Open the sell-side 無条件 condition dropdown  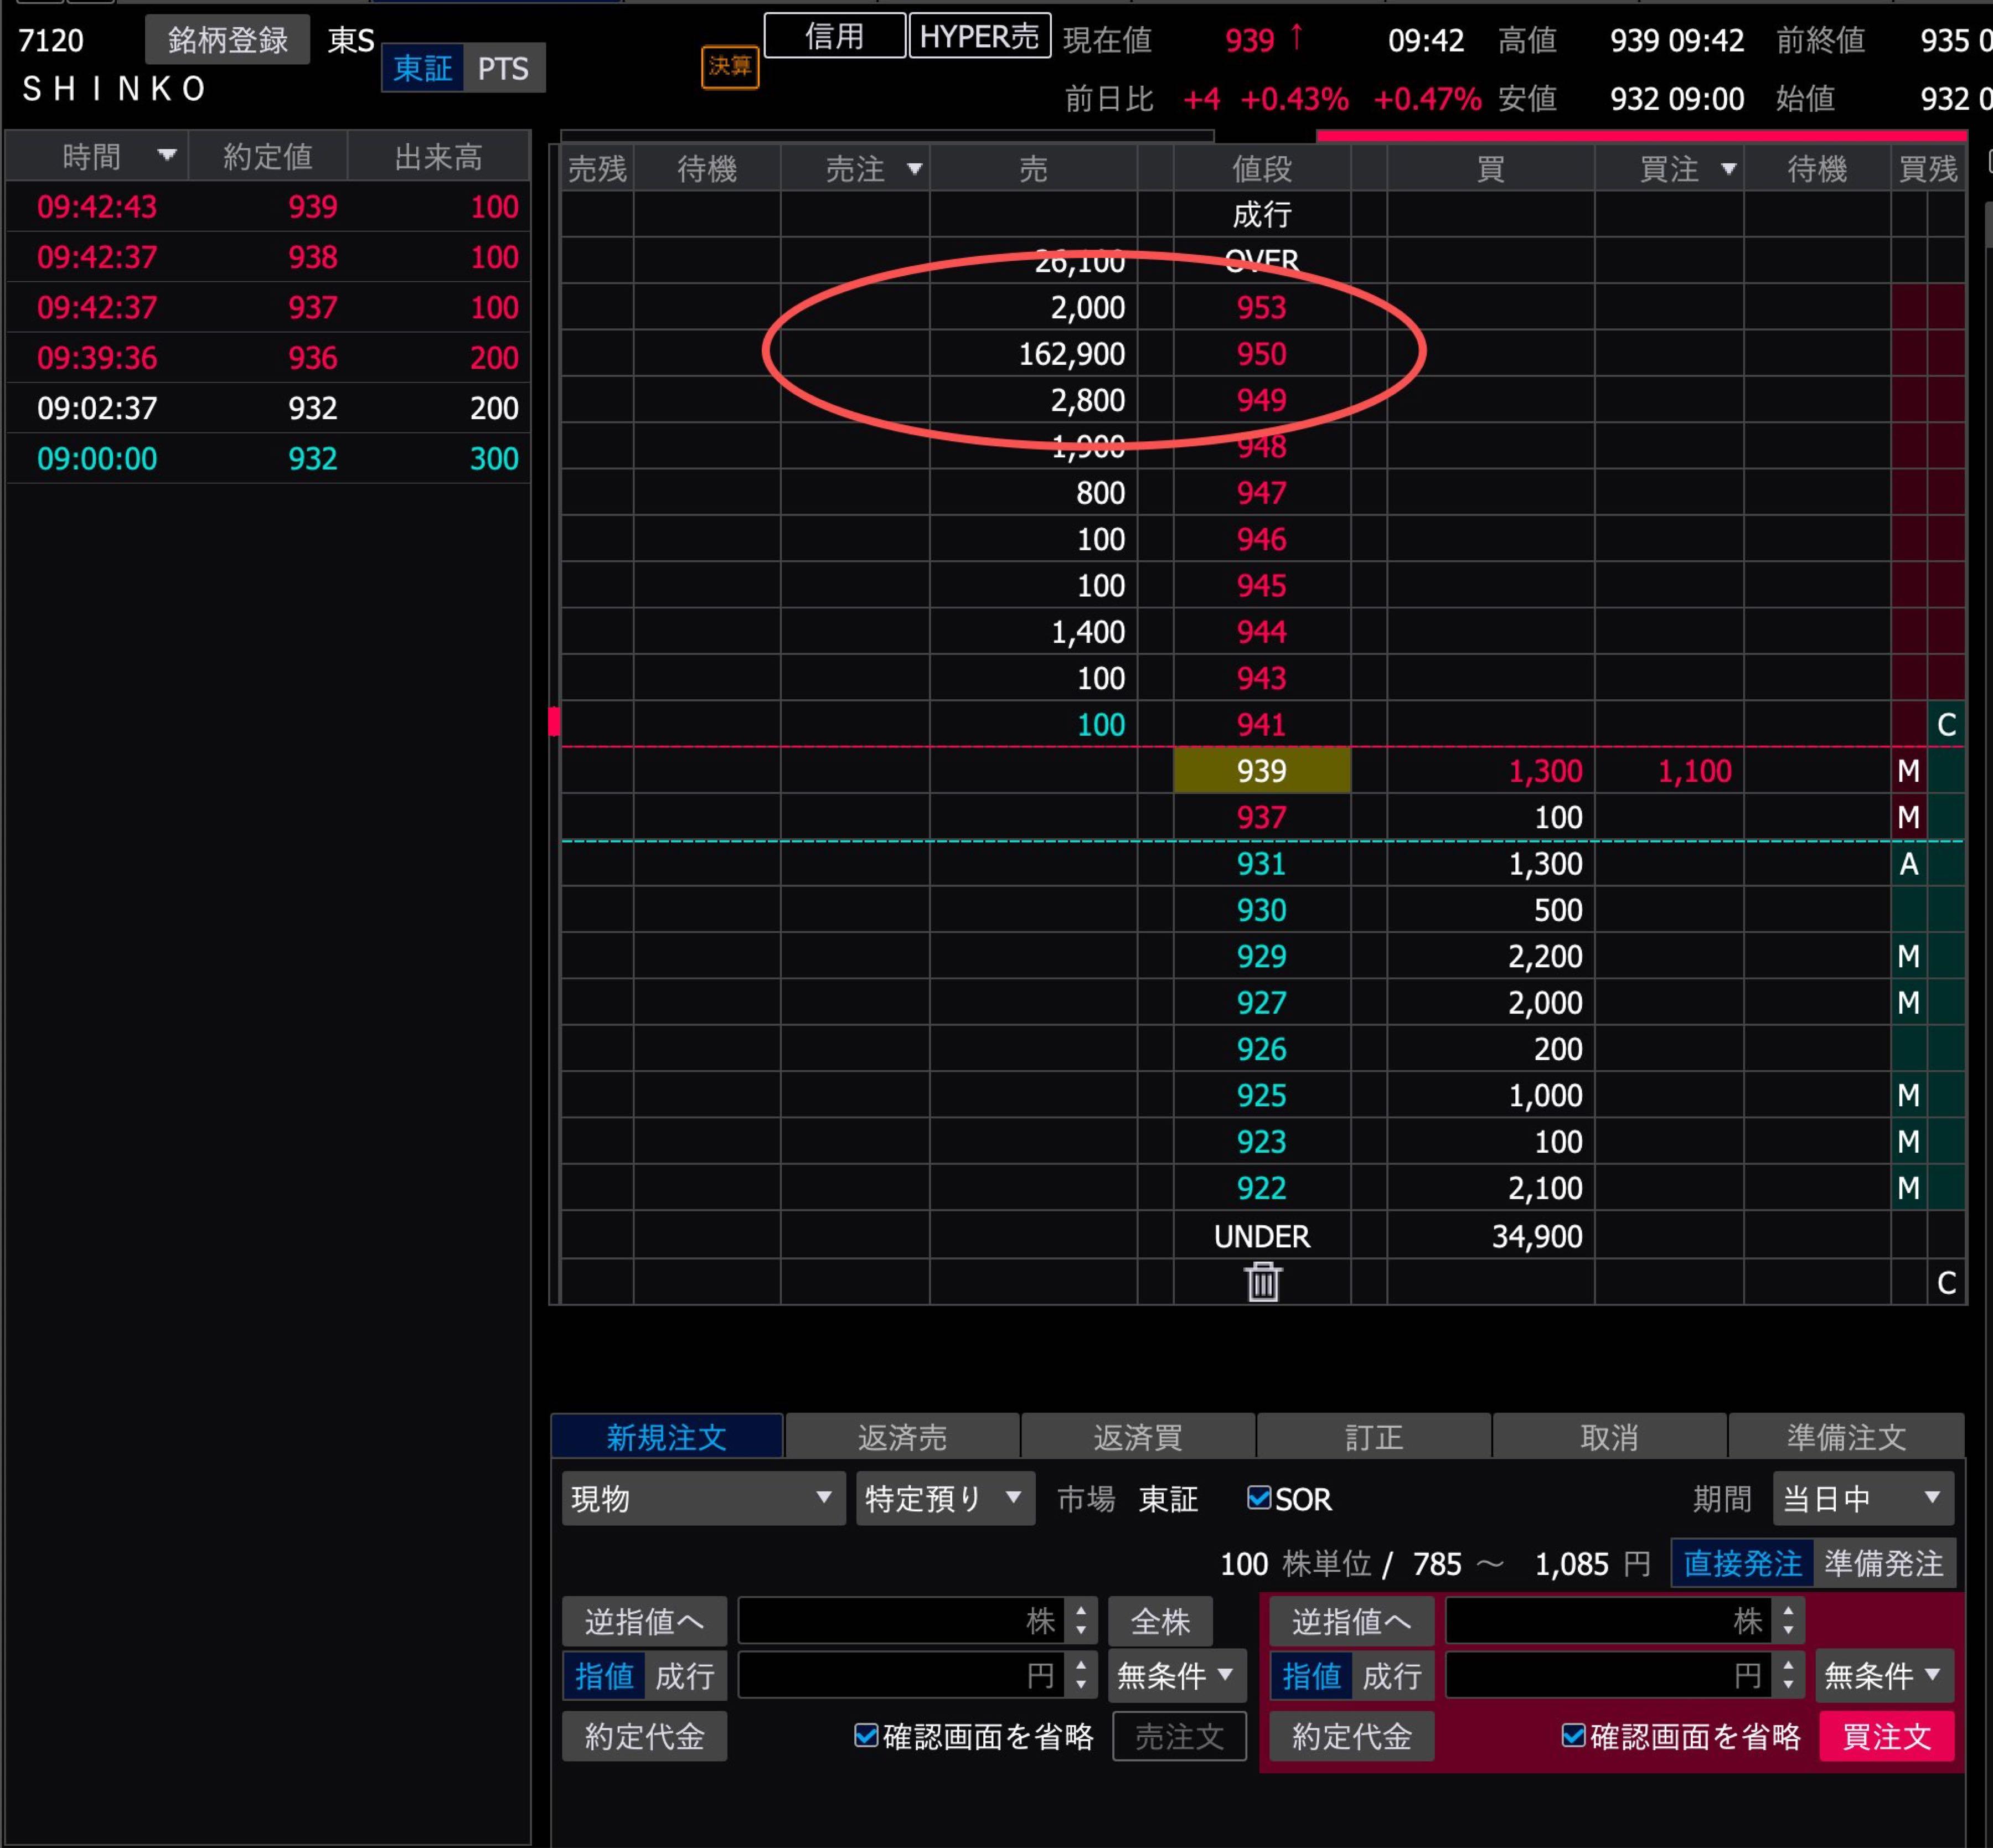tap(1177, 1676)
